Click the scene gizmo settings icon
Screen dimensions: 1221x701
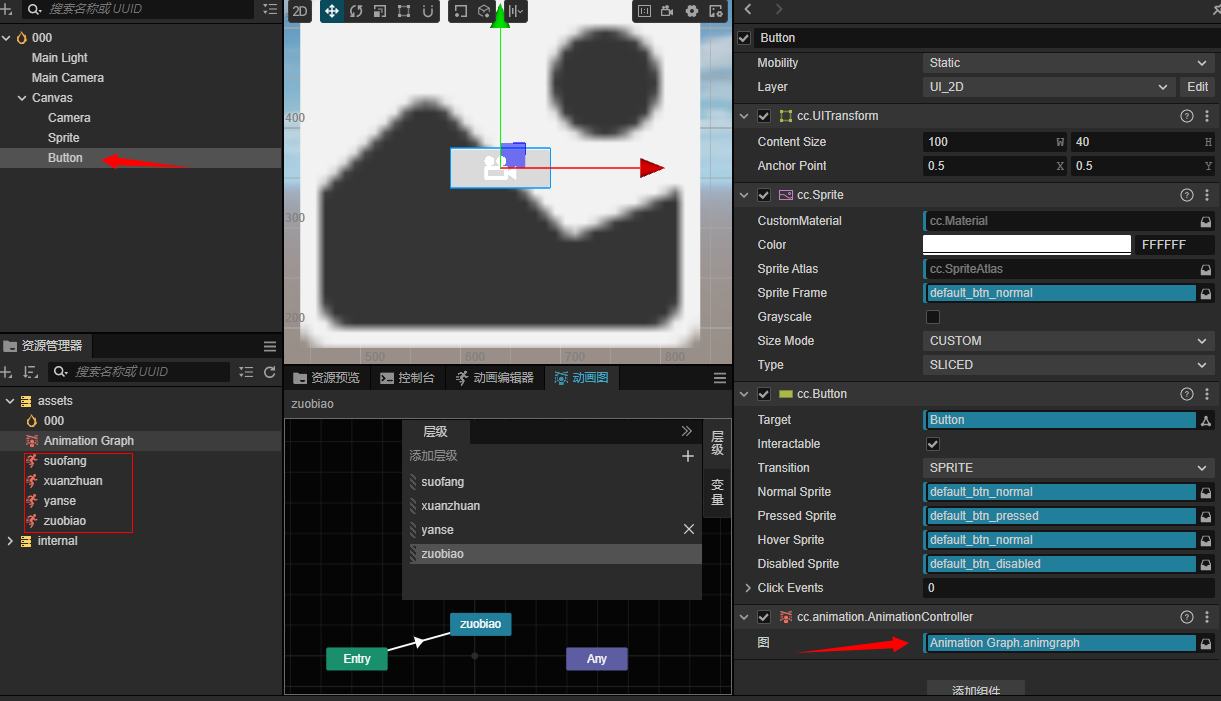[x=716, y=11]
